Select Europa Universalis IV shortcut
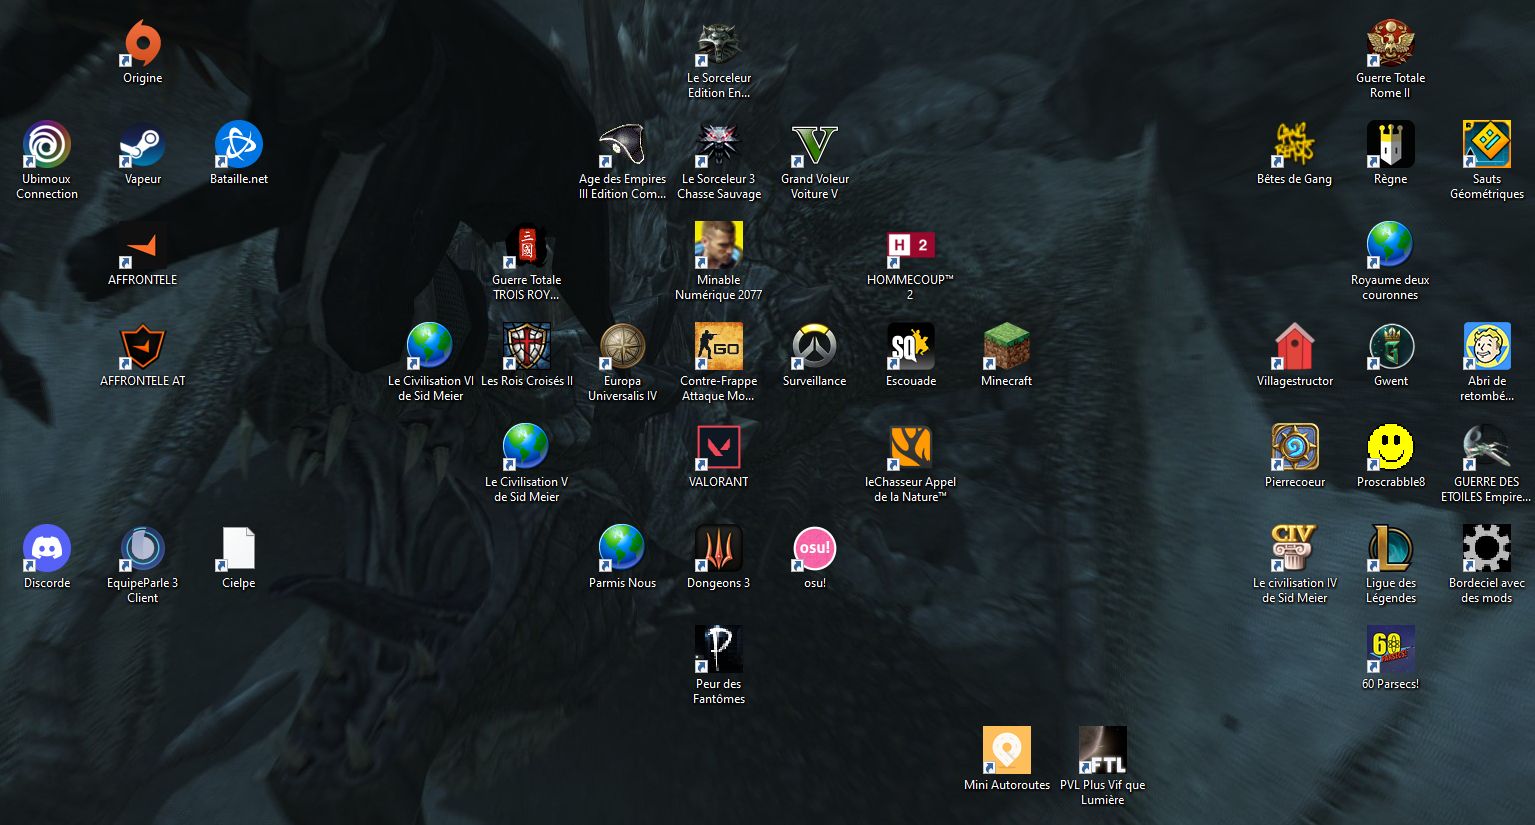 (x=623, y=347)
